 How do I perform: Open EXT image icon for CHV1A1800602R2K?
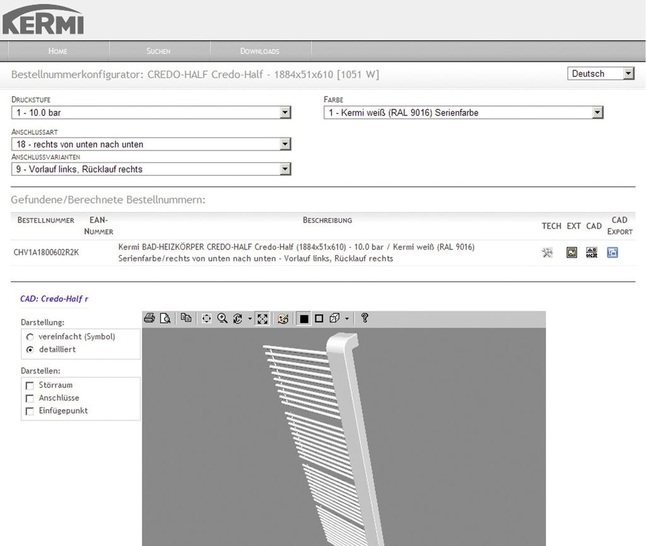[571, 252]
